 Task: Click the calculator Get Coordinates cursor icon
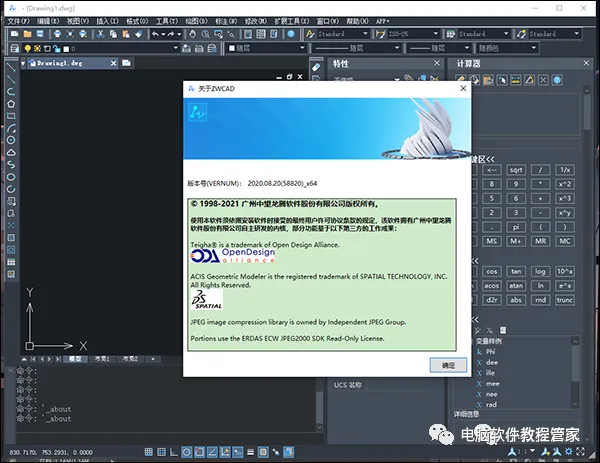pyautogui.click(x=502, y=80)
